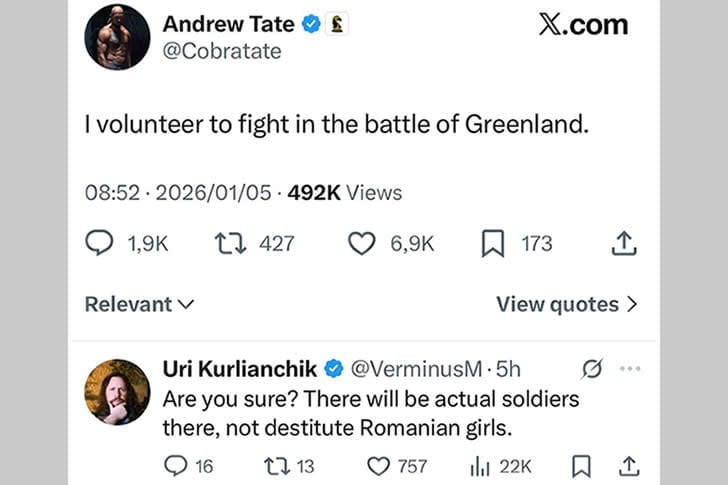This screenshot has width=728, height=485.
Task: Repost the main post with 427 reposts
Action: pyautogui.click(x=228, y=243)
